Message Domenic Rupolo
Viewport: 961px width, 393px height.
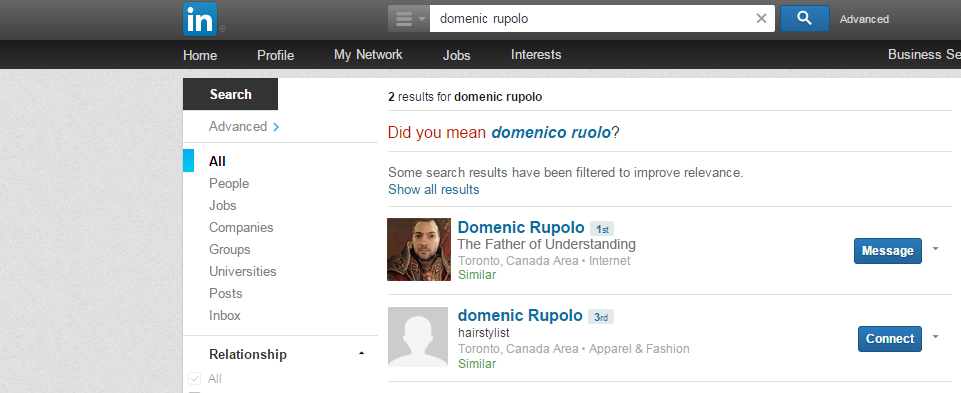887,251
